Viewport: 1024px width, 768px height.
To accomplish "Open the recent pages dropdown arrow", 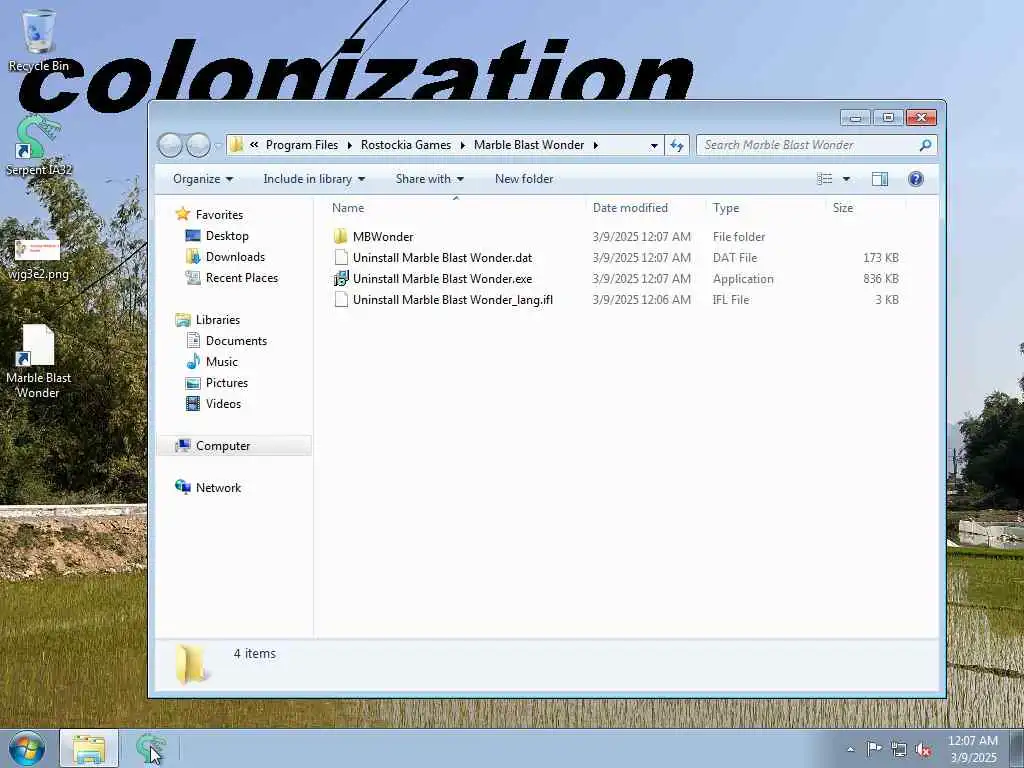I will 218,145.
